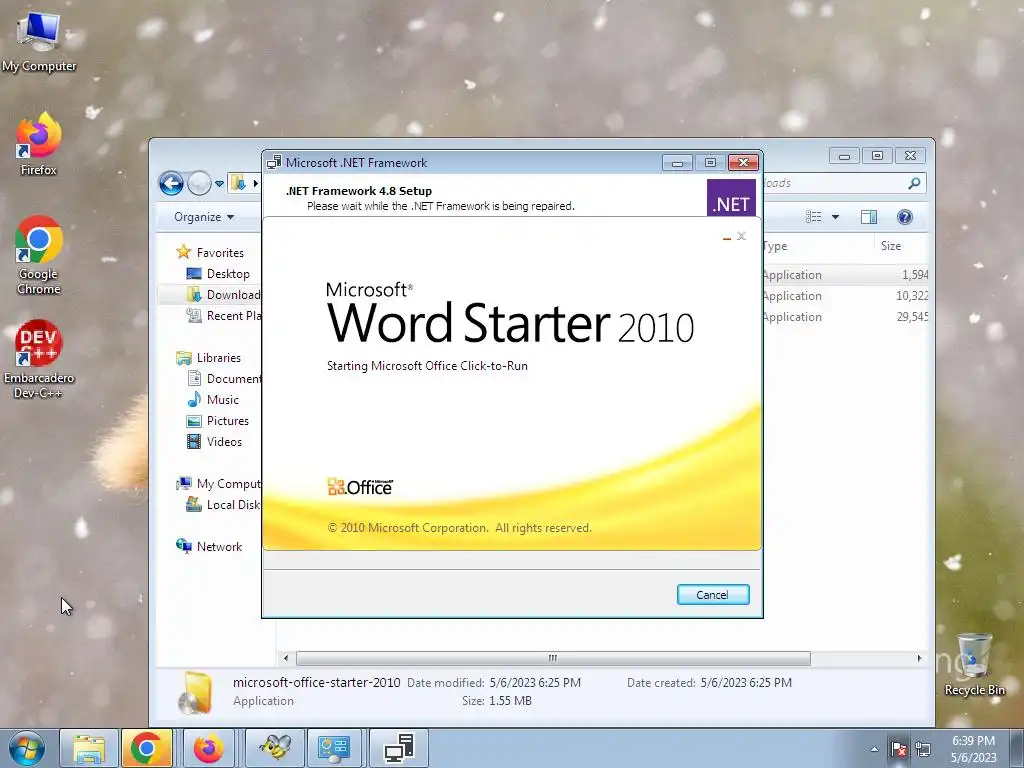The image size is (1024, 768).
Task: Minimize the Word Starter splash screen
Action: tap(726, 237)
